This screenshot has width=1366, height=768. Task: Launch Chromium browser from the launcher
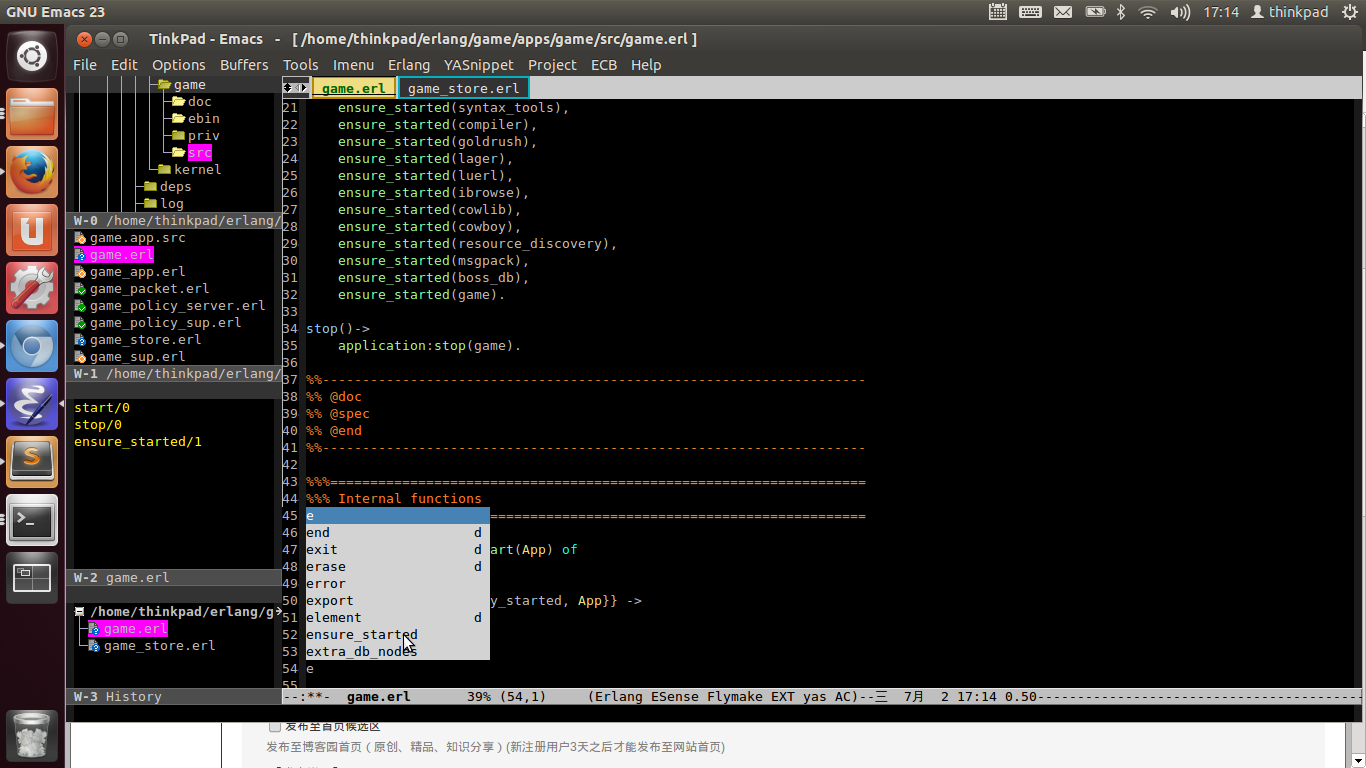click(32, 346)
